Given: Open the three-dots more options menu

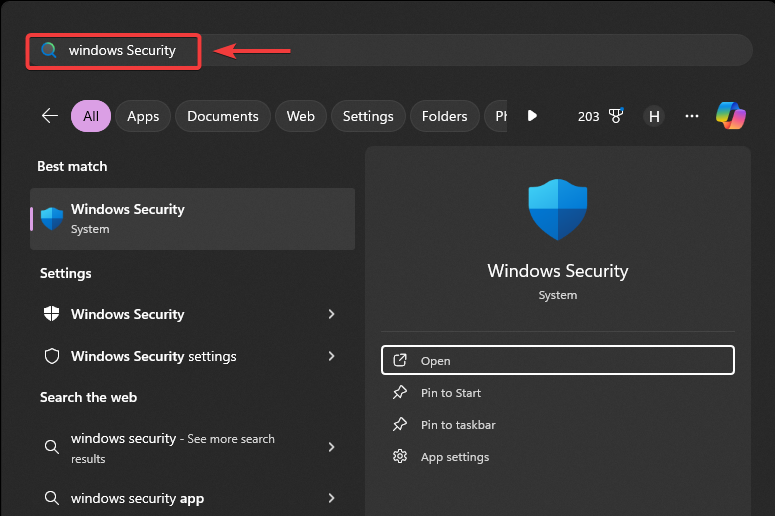Looking at the screenshot, I should [692, 116].
